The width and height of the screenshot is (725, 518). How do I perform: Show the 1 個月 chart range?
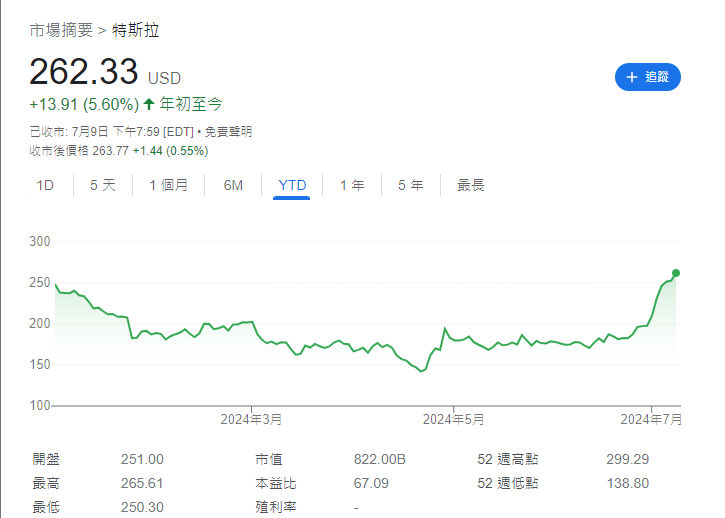click(x=168, y=185)
